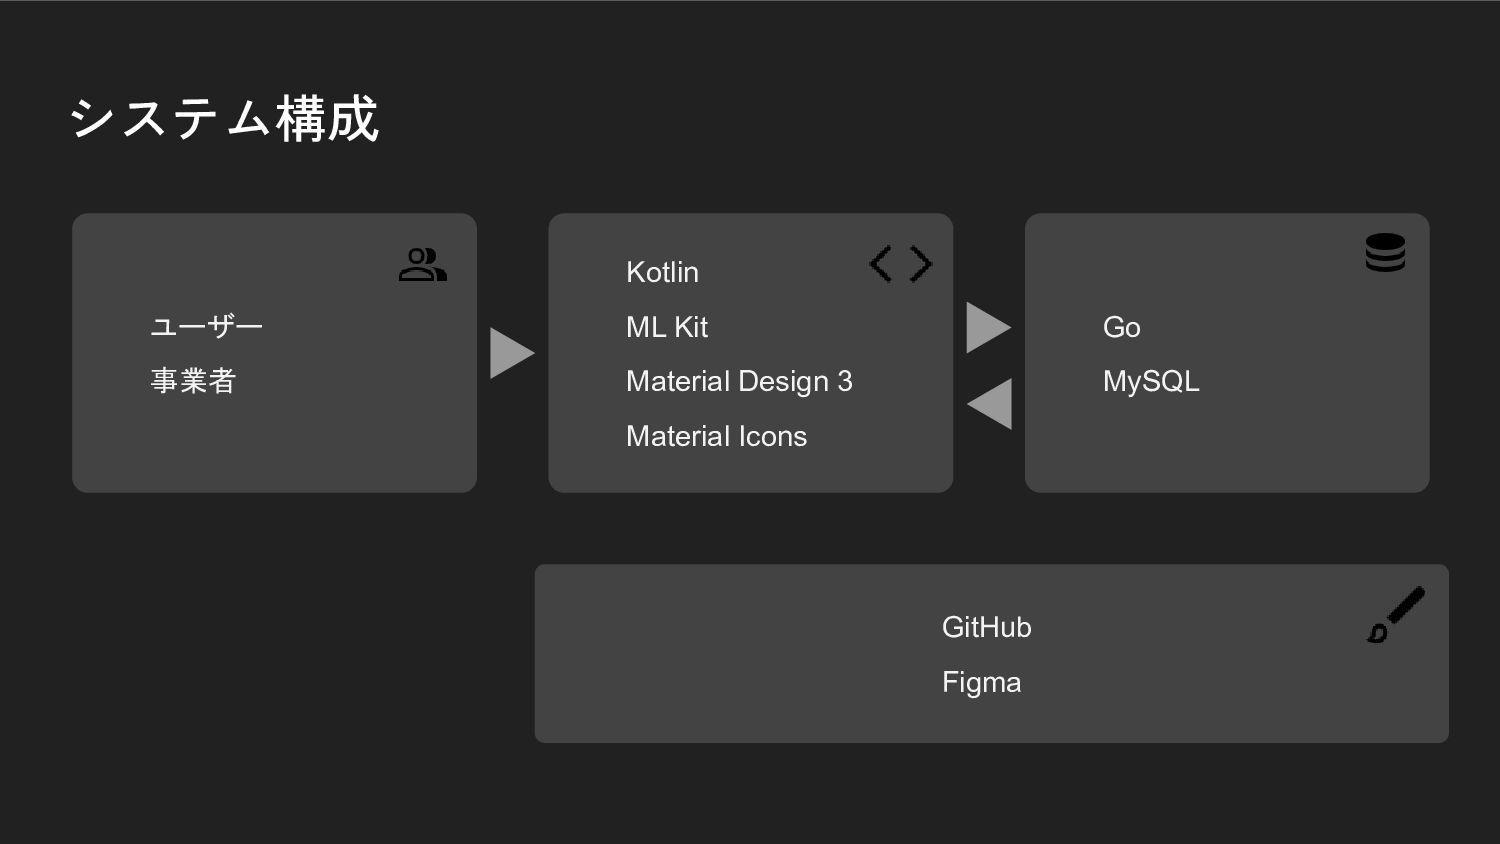Click right-pointing arrow toward Go card
This screenshot has height=844, width=1500.
tap(989, 328)
